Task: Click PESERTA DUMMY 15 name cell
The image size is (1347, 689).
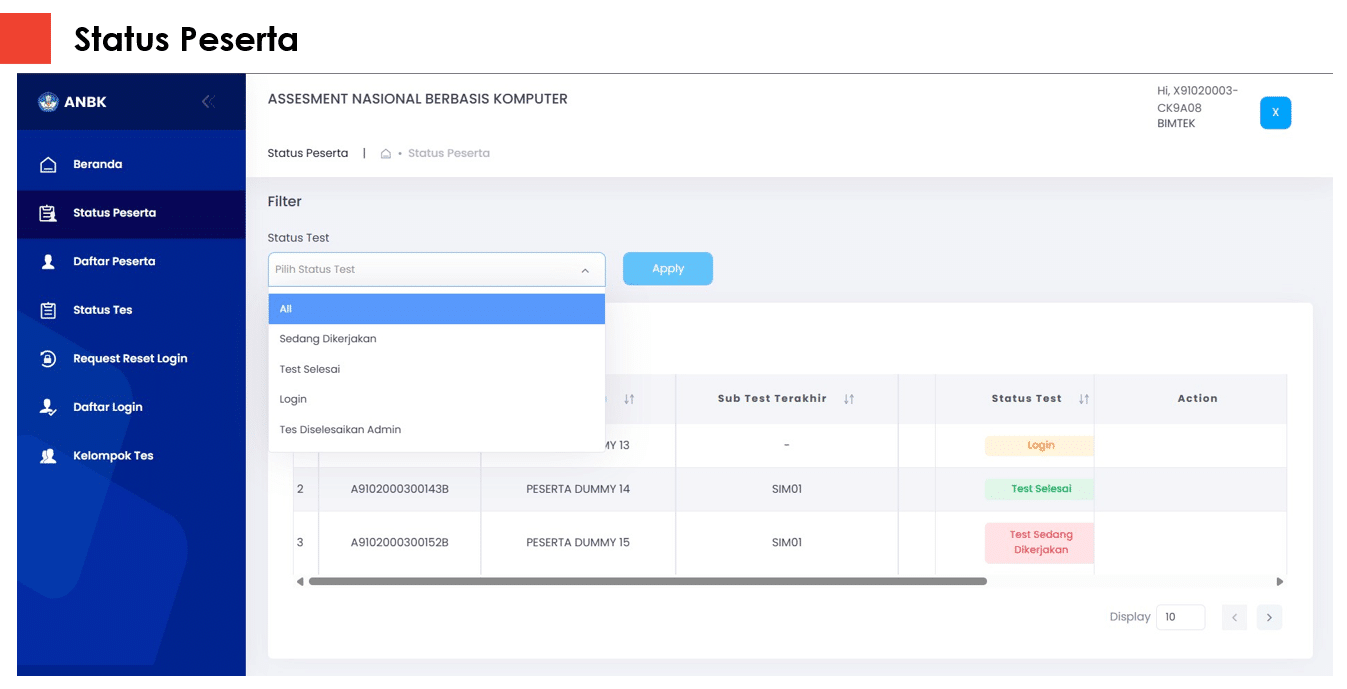Action: pyautogui.click(x=578, y=543)
